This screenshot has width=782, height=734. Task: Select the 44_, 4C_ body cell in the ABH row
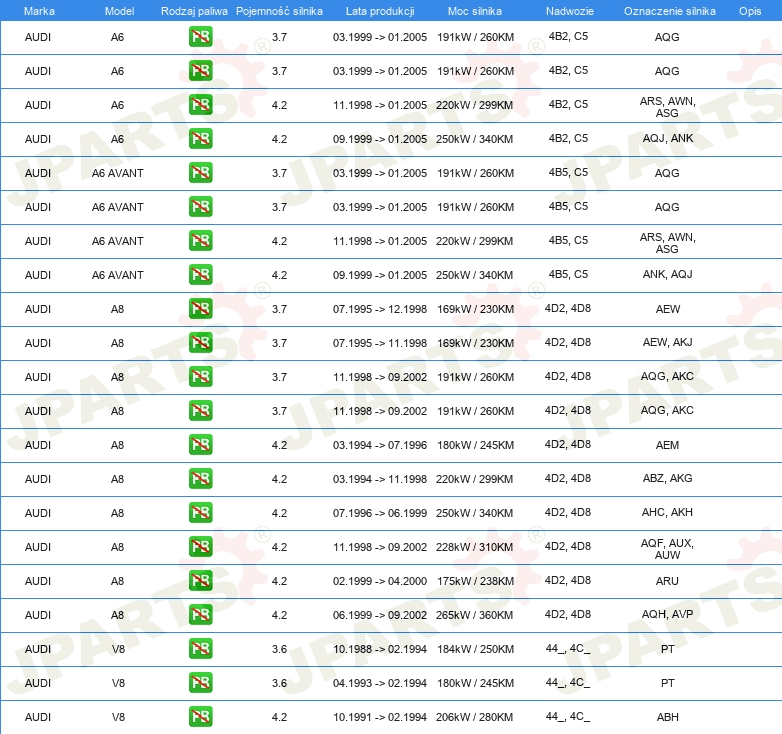[x=568, y=717]
